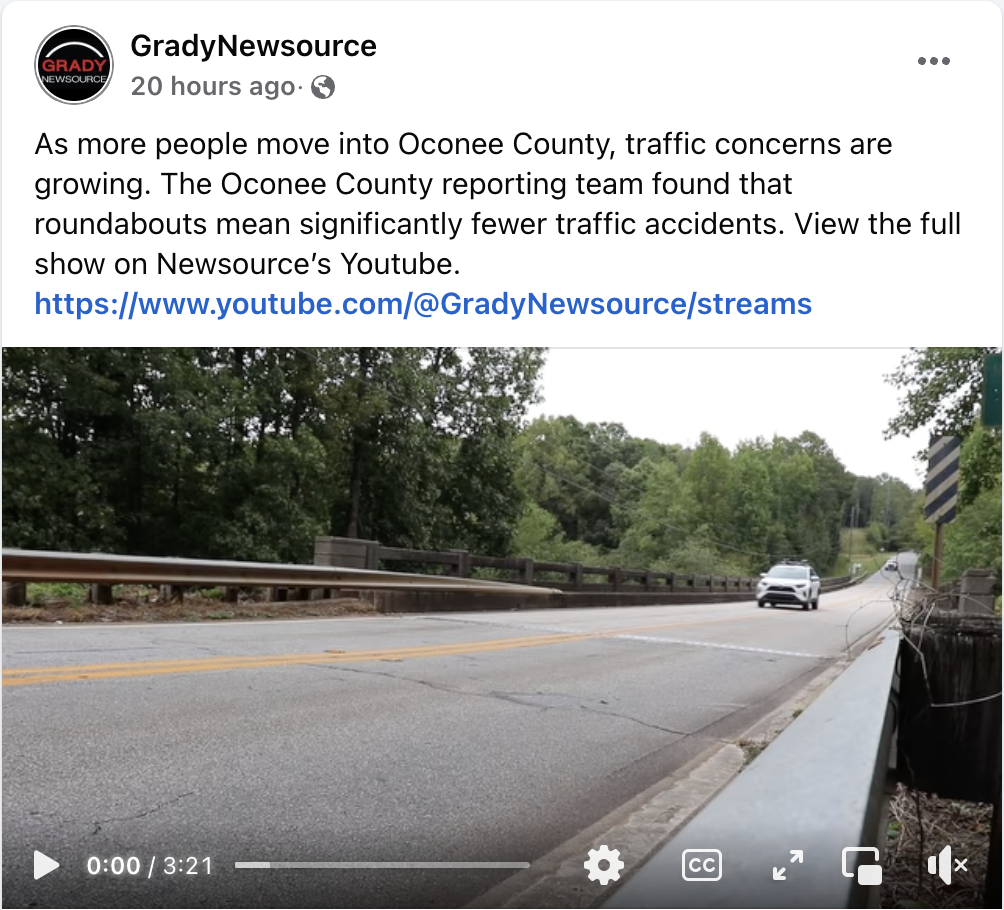Click the GradyNewsource profile logo

tap(74, 65)
